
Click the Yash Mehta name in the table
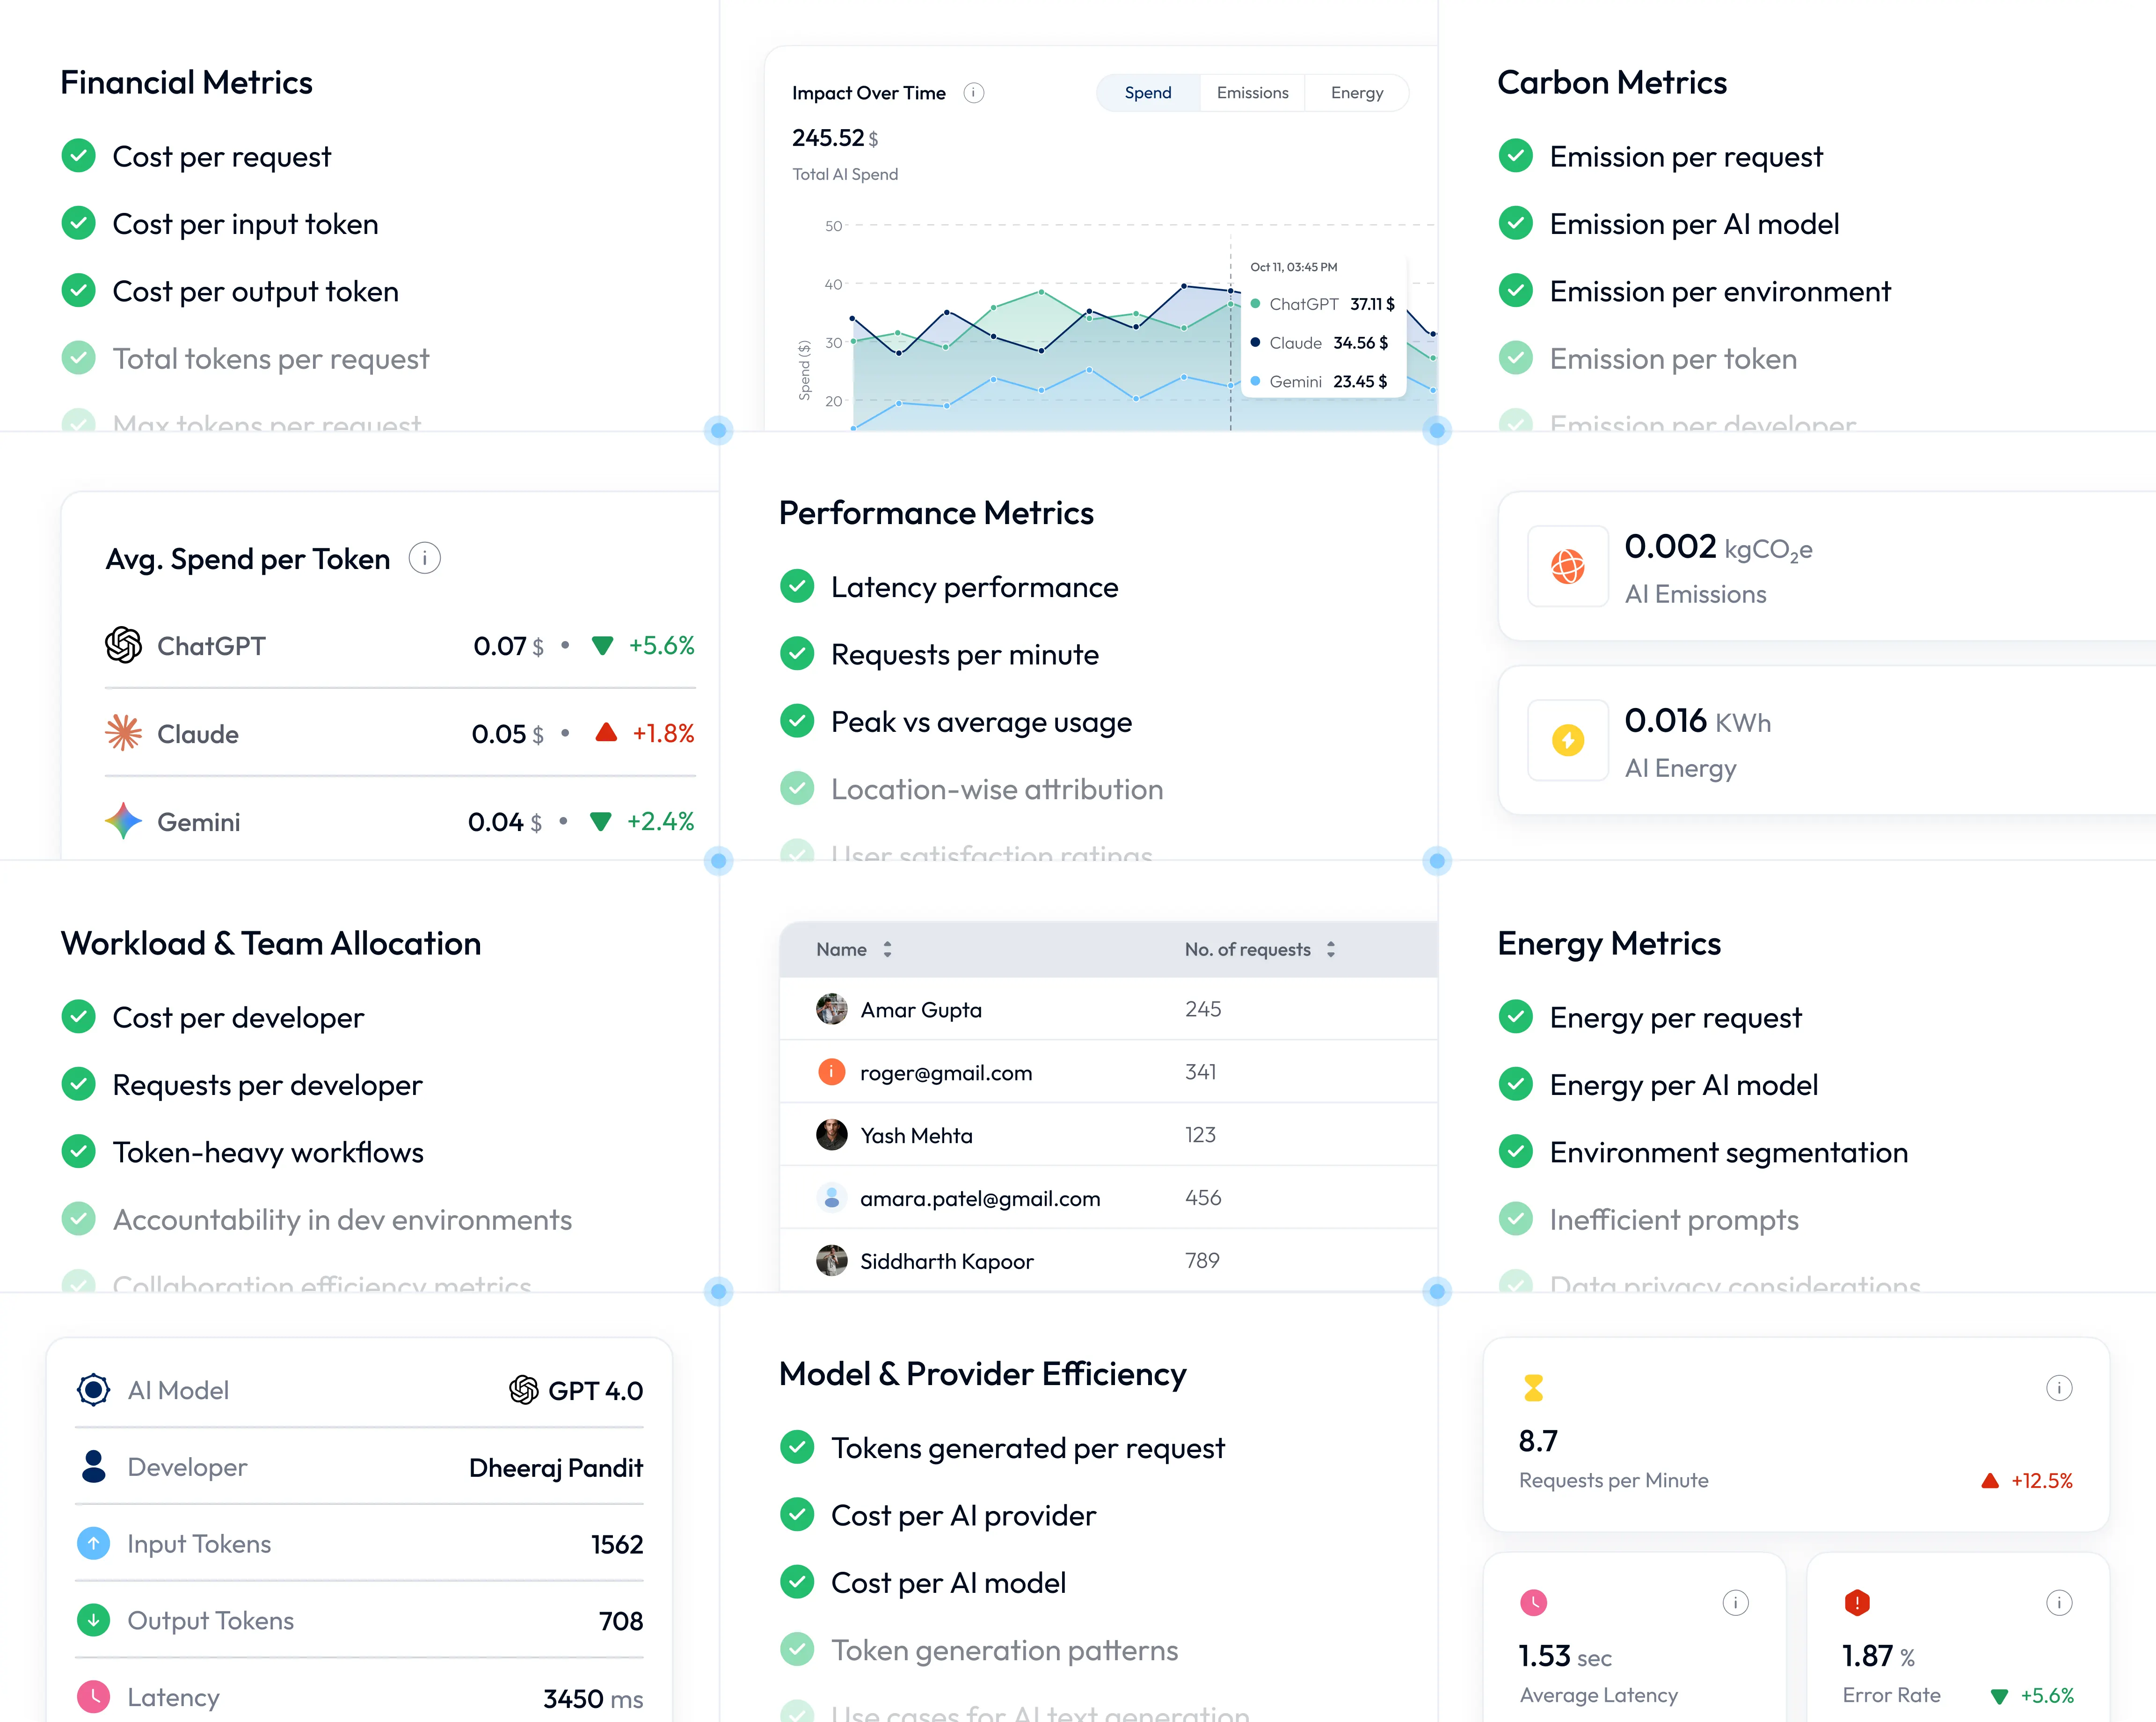click(x=916, y=1136)
